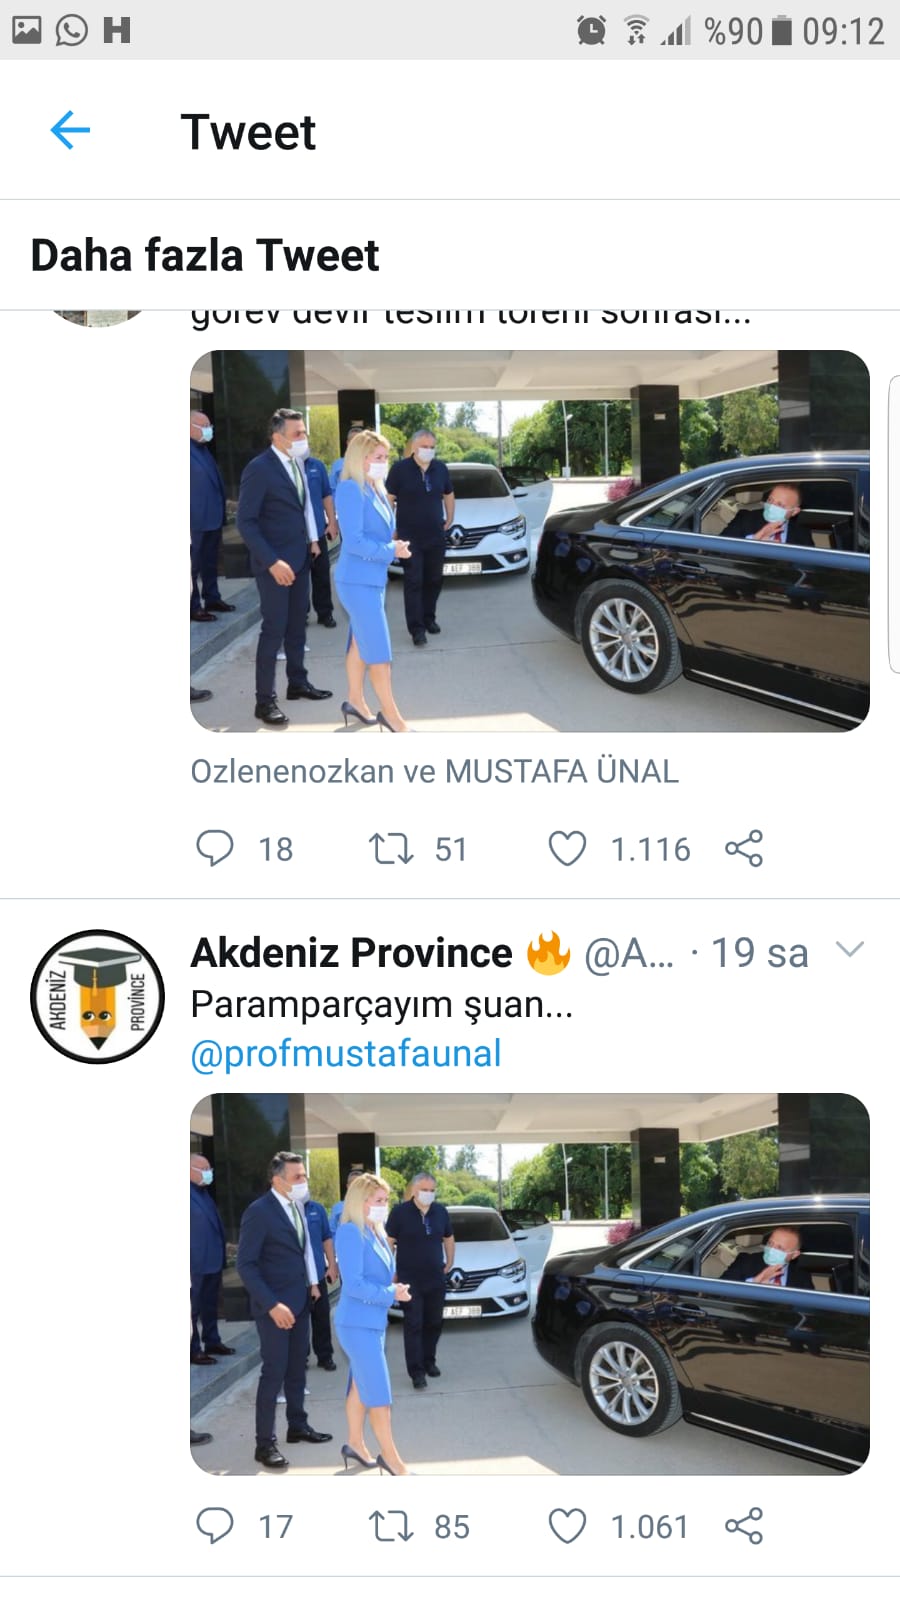Screen dimensions: 900x1600
Task: Open the Akdeniz Province account name
Action: coord(351,953)
